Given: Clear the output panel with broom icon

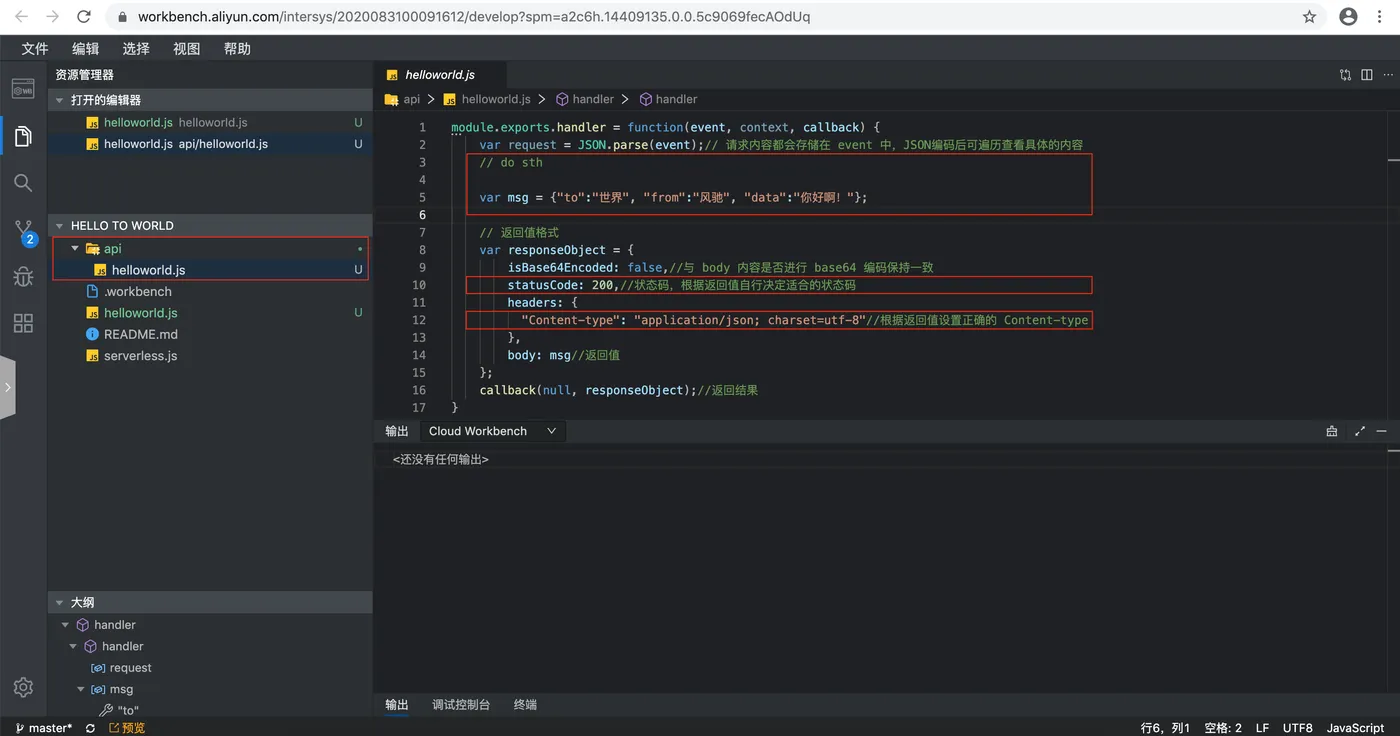Looking at the screenshot, I should [x=1332, y=431].
